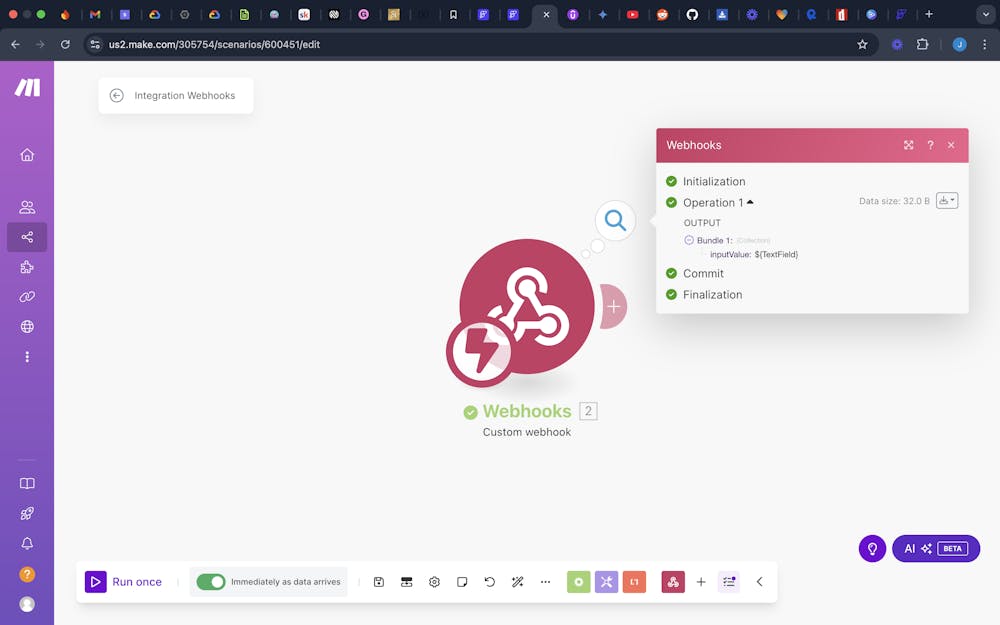Switch to the Gmail browser tab
1000x625 pixels.
click(95, 14)
